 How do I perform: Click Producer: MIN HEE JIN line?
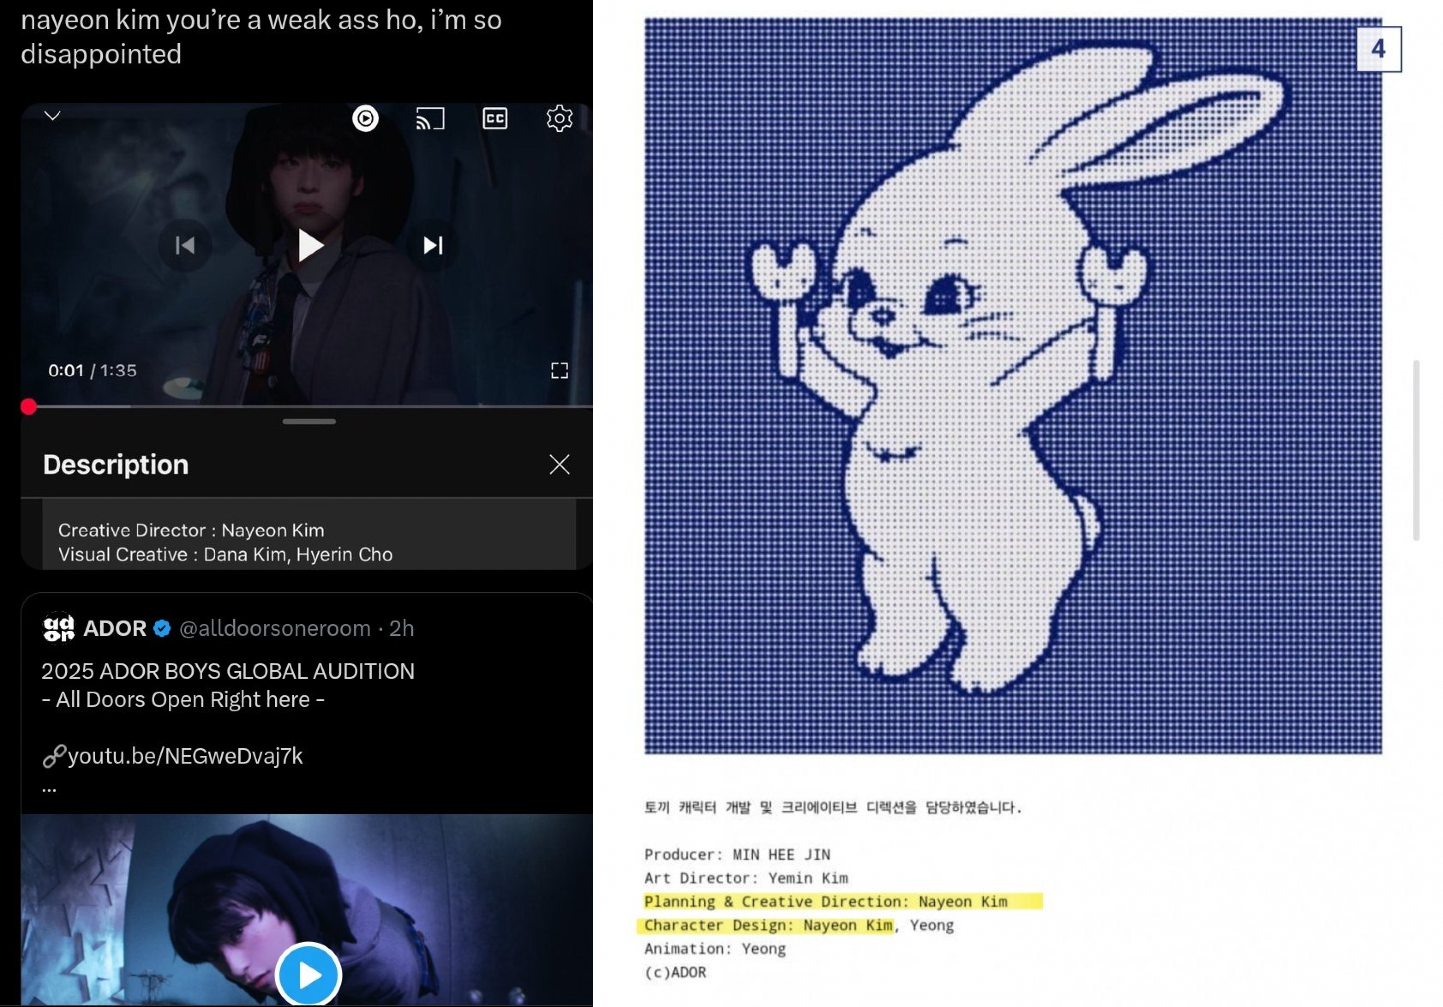737,854
